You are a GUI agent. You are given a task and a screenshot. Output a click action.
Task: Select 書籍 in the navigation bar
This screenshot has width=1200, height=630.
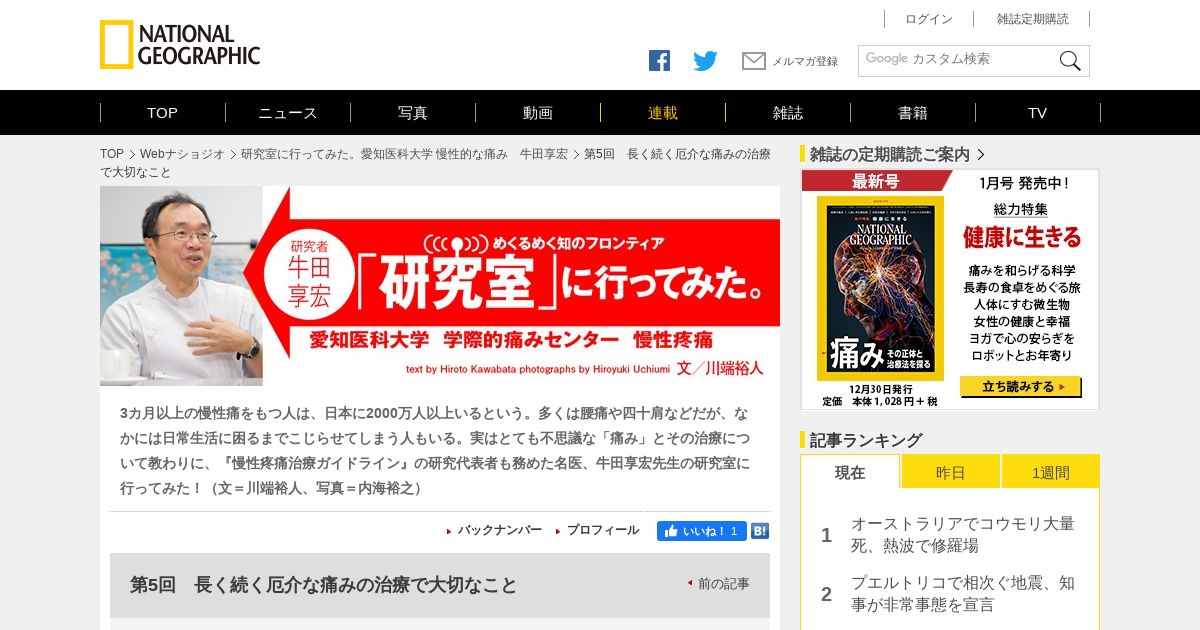pos(913,113)
